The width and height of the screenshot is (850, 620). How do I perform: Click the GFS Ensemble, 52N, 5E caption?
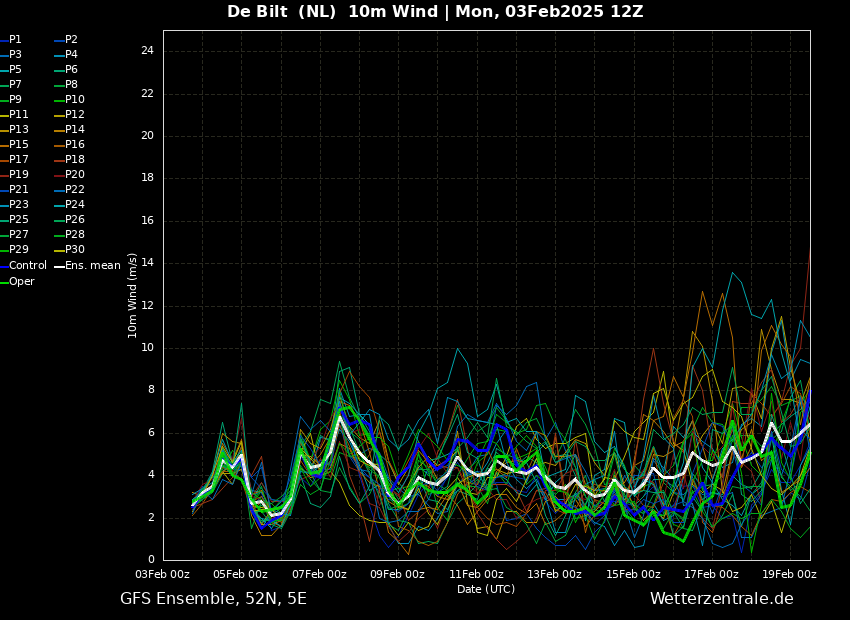[213, 599]
